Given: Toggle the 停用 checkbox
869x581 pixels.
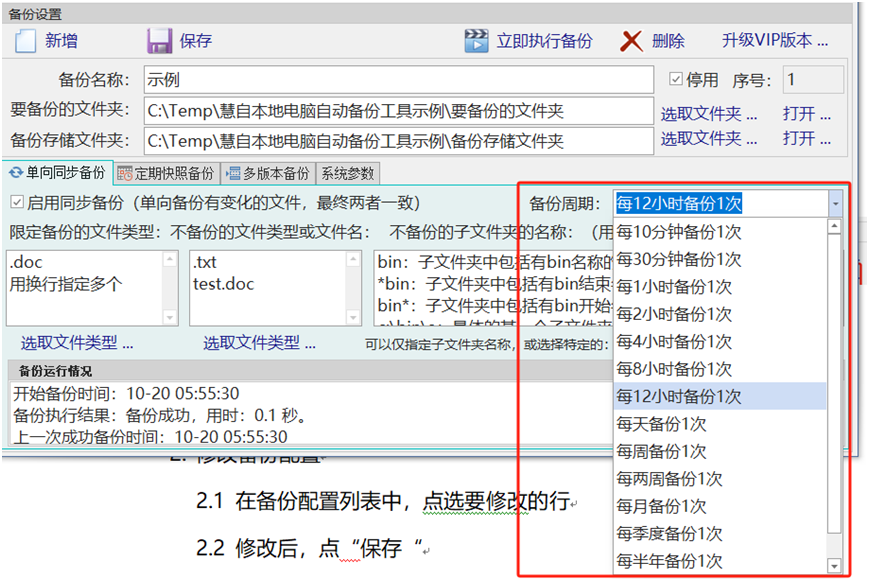Looking at the screenshot, I should tap(676, 80).
